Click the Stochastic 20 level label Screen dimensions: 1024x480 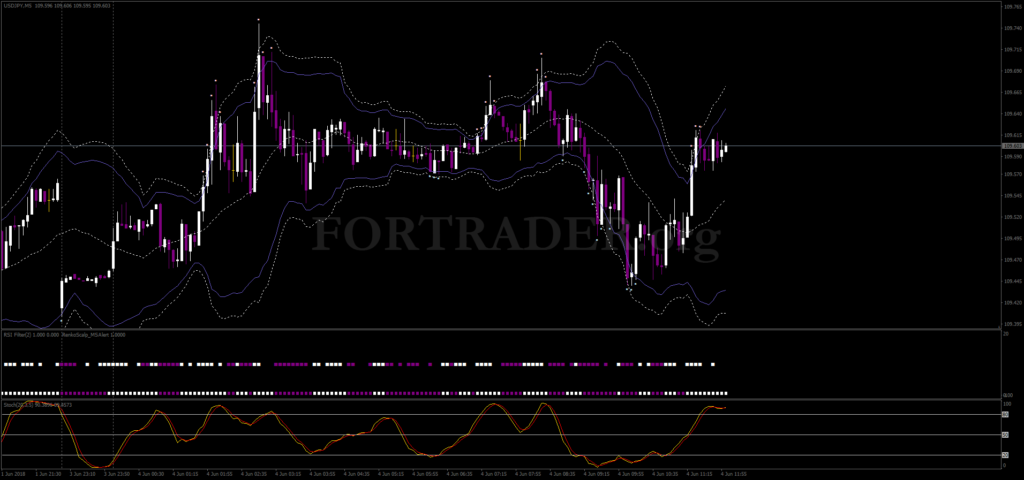1006,455
